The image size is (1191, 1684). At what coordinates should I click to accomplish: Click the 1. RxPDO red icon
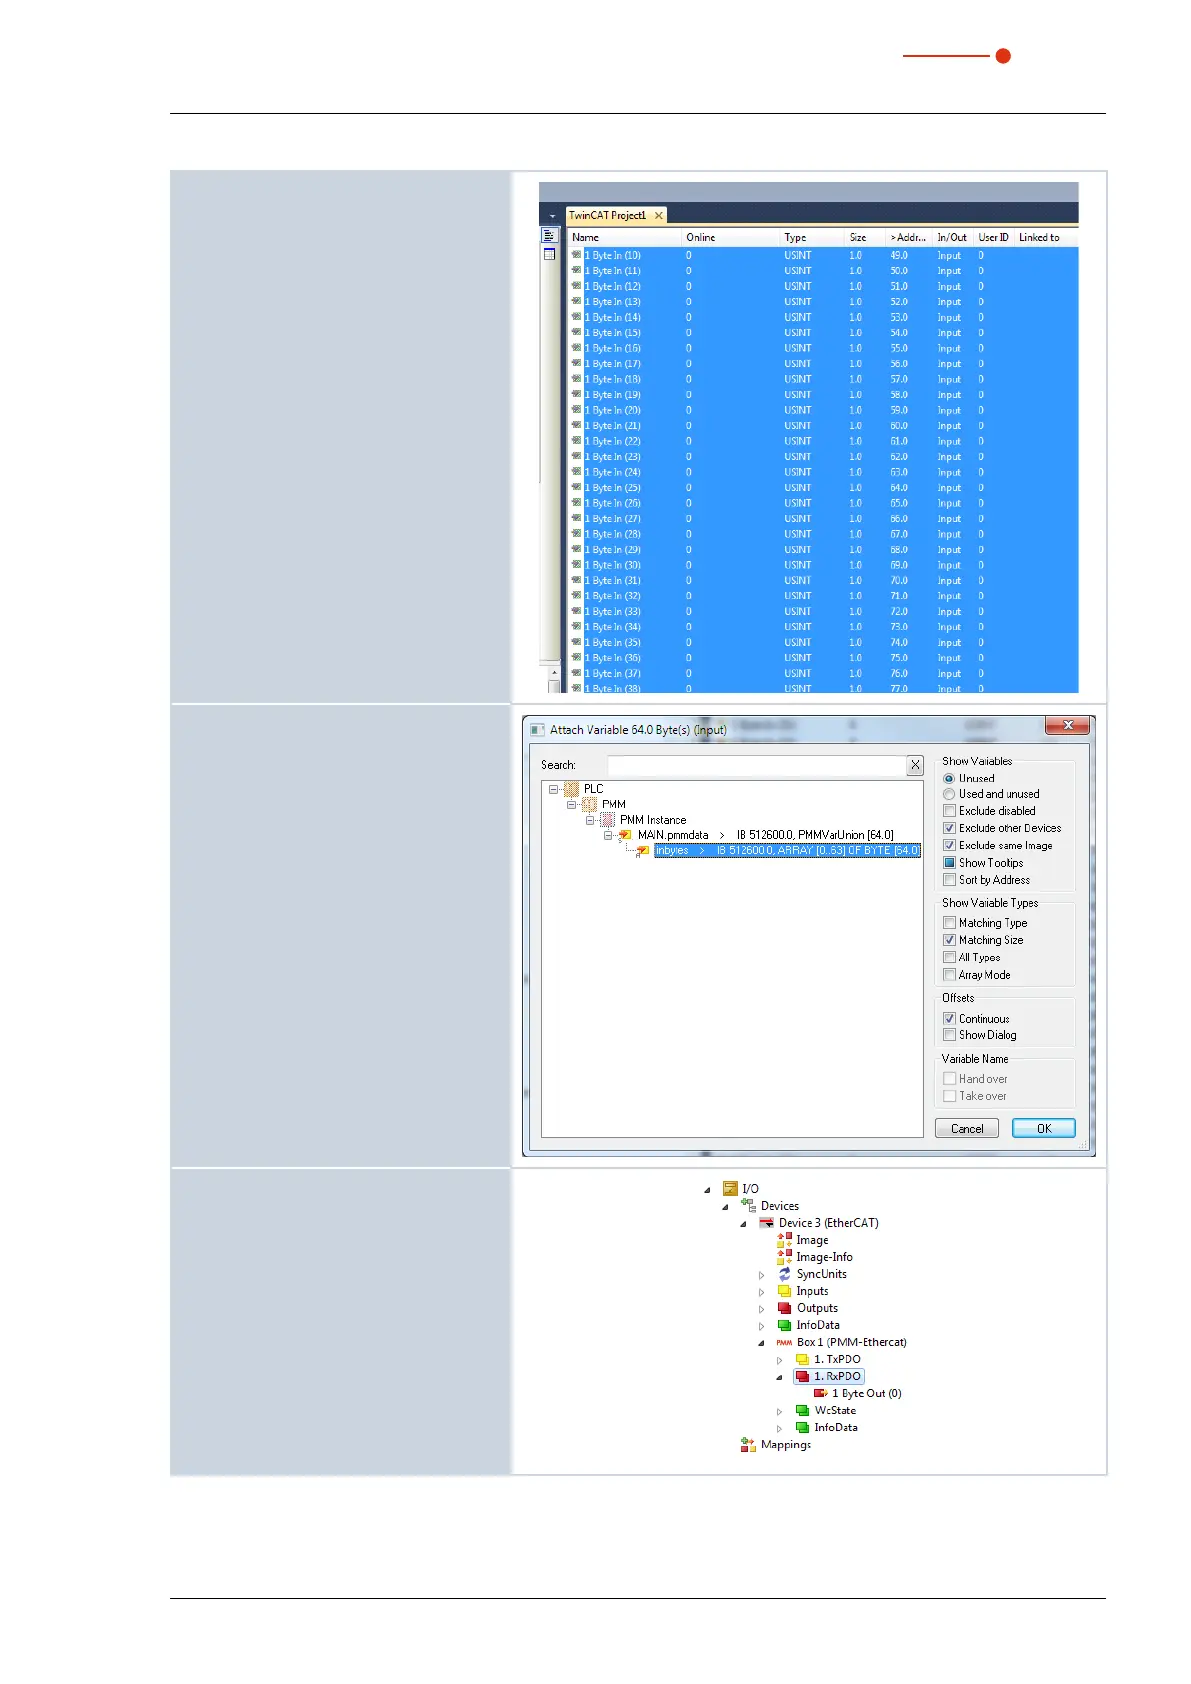click(x=802, y=1376)
